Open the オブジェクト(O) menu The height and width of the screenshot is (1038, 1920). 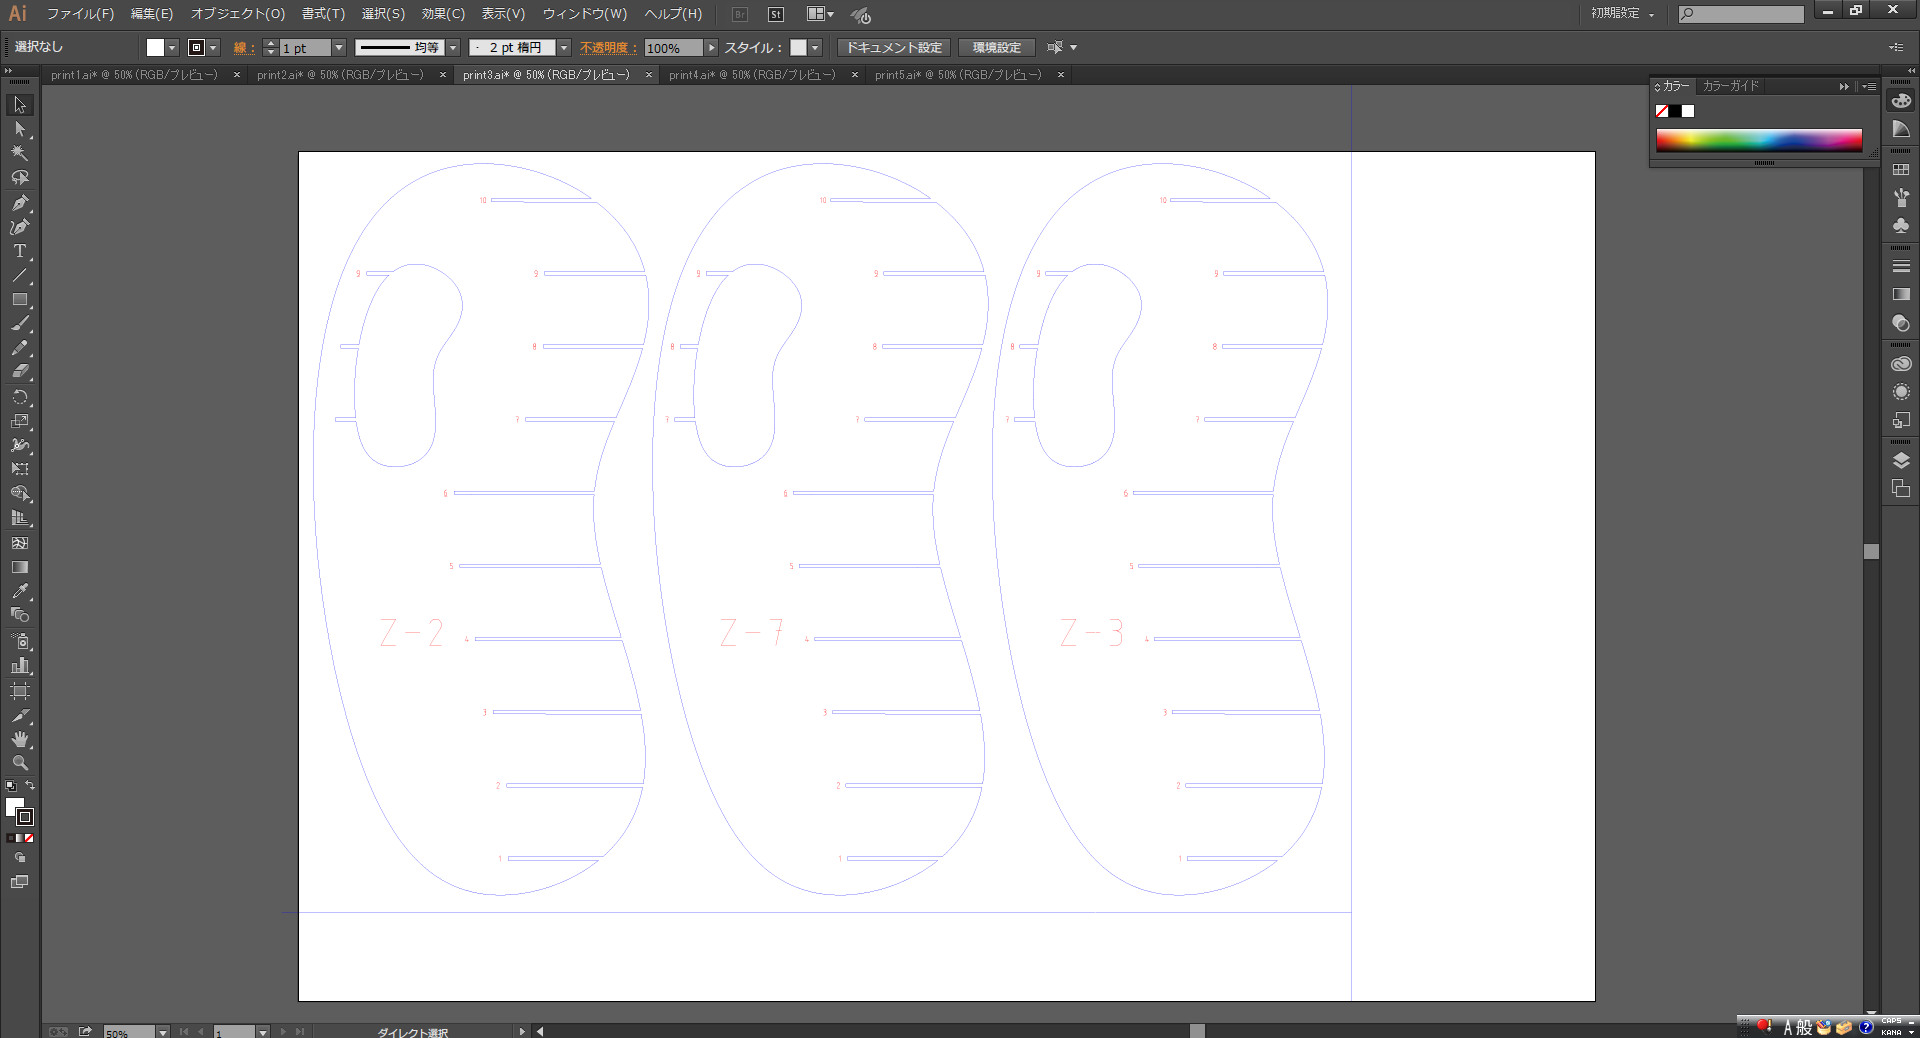pos(238,14)
